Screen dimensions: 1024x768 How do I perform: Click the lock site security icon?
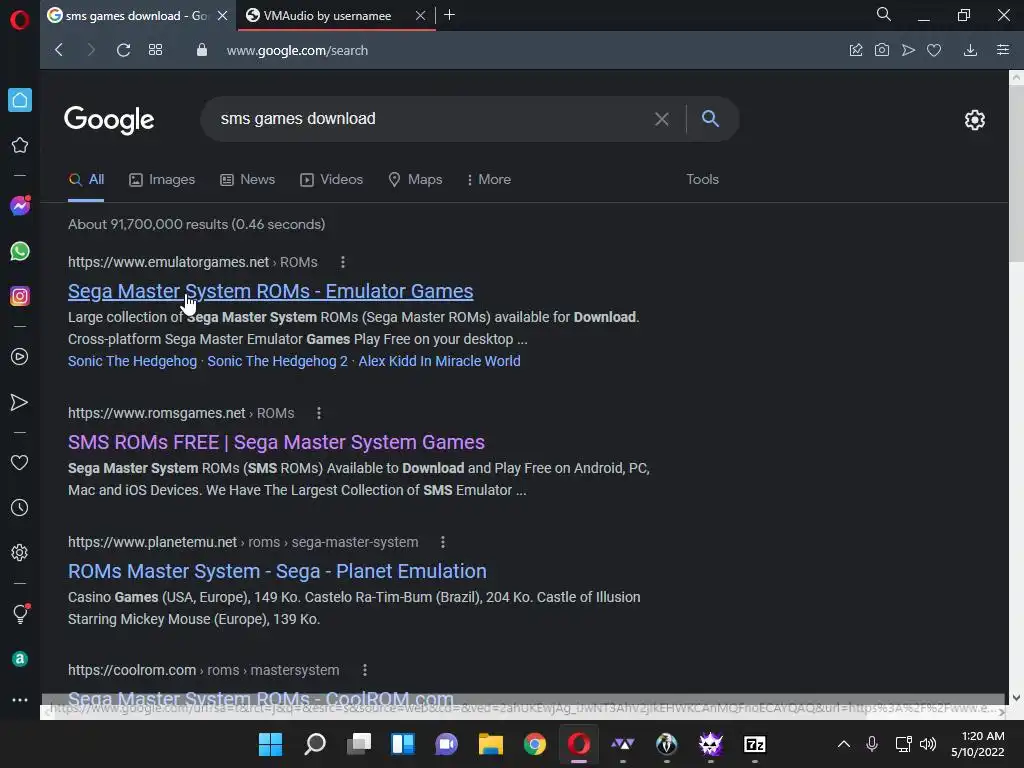coord(202,50)
